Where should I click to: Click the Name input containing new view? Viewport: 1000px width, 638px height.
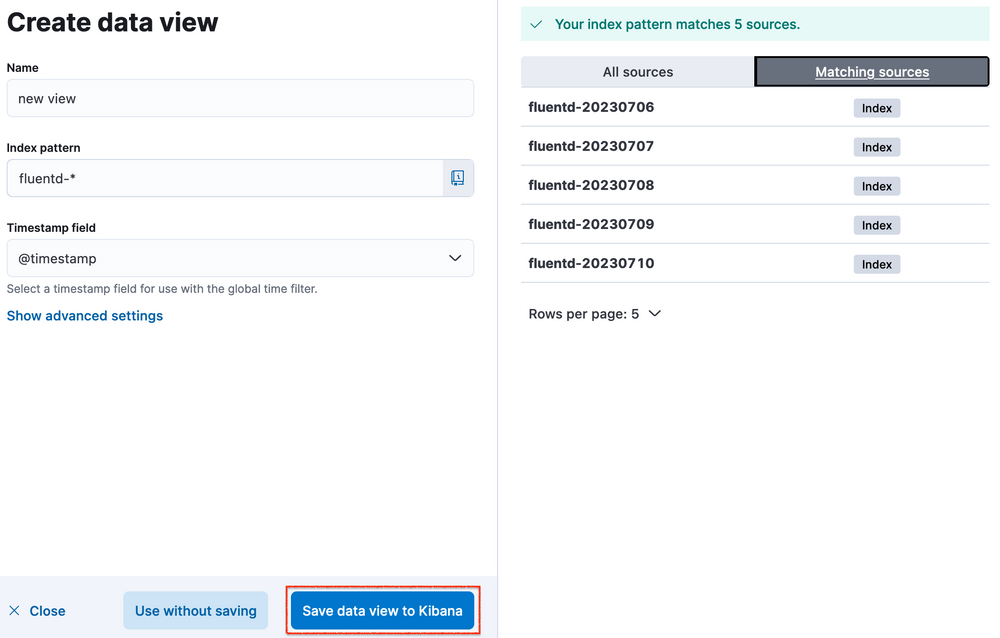240,98
